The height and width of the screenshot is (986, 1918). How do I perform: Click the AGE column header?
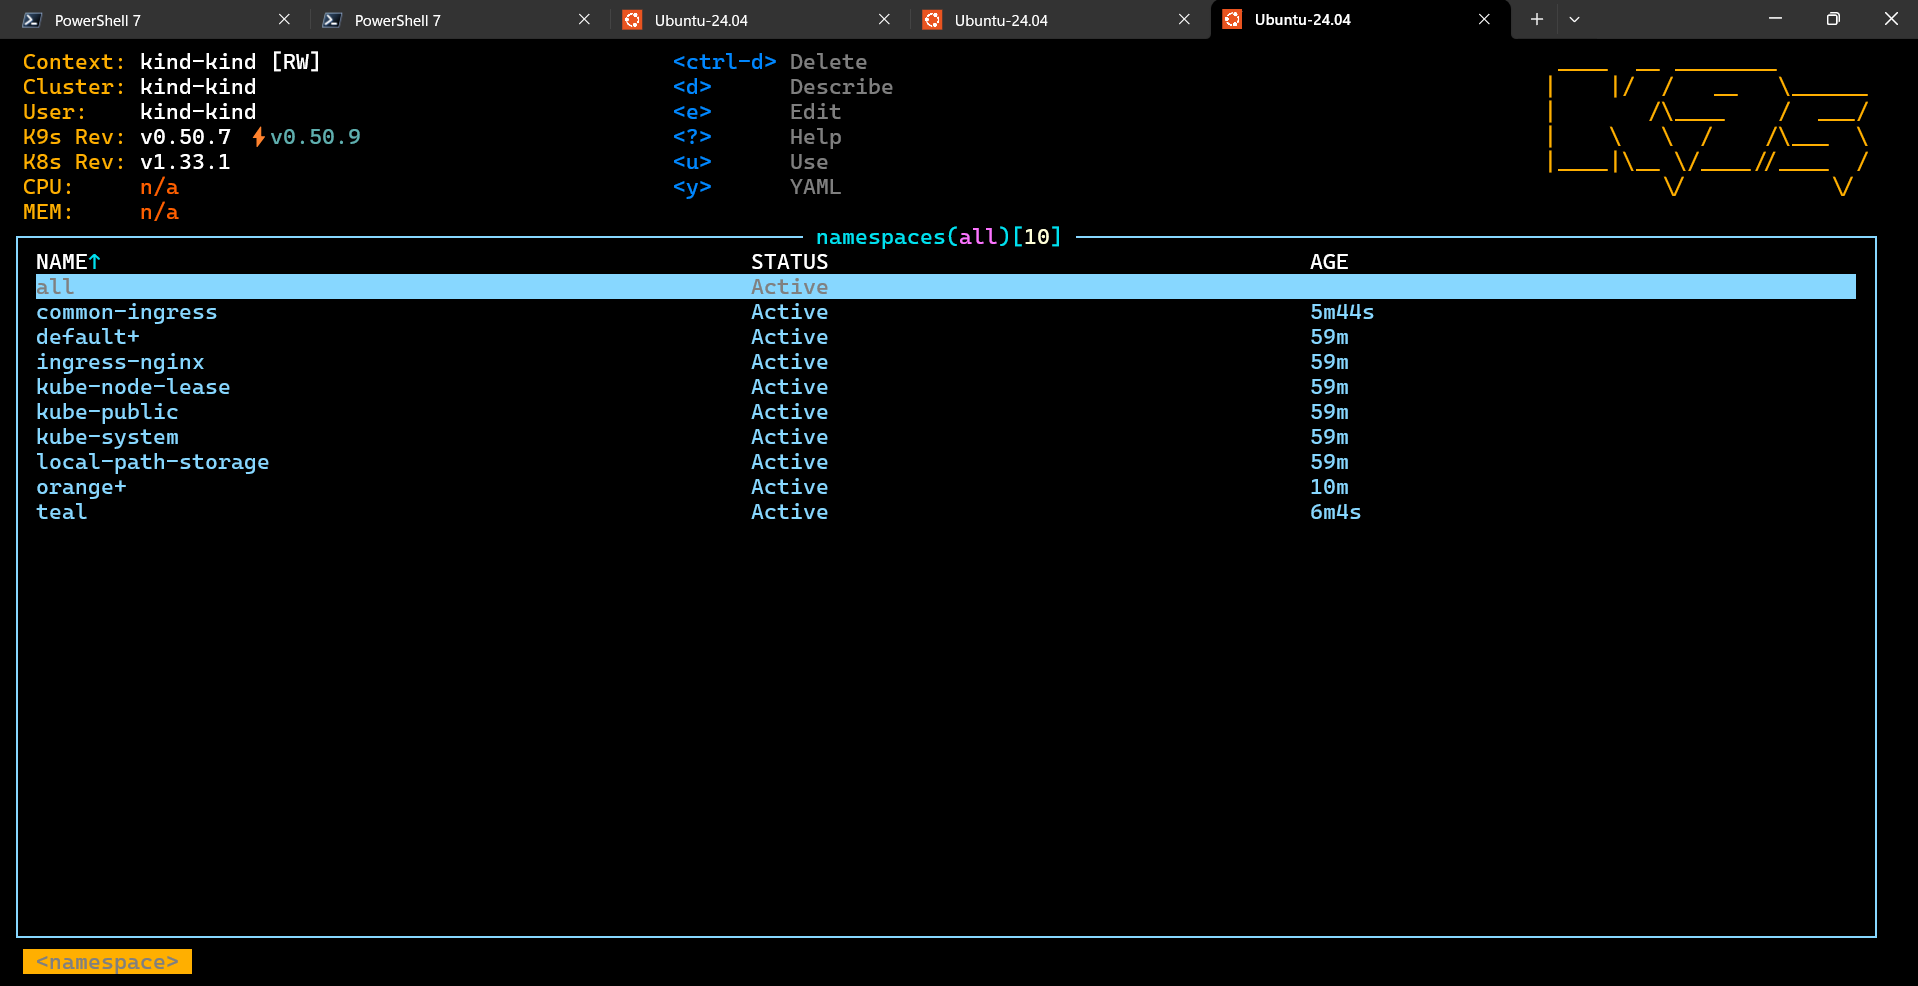(x=1329, y=262)
